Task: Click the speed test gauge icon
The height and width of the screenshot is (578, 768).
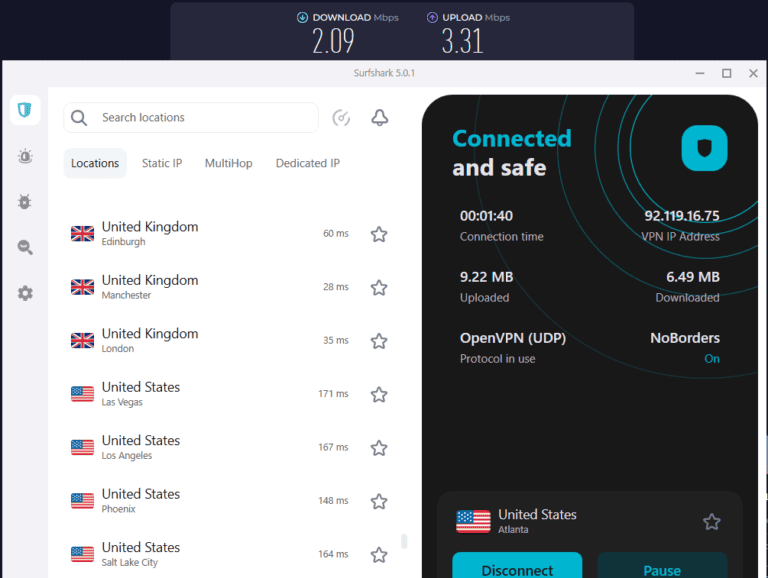Action: [x=341, y=118]
